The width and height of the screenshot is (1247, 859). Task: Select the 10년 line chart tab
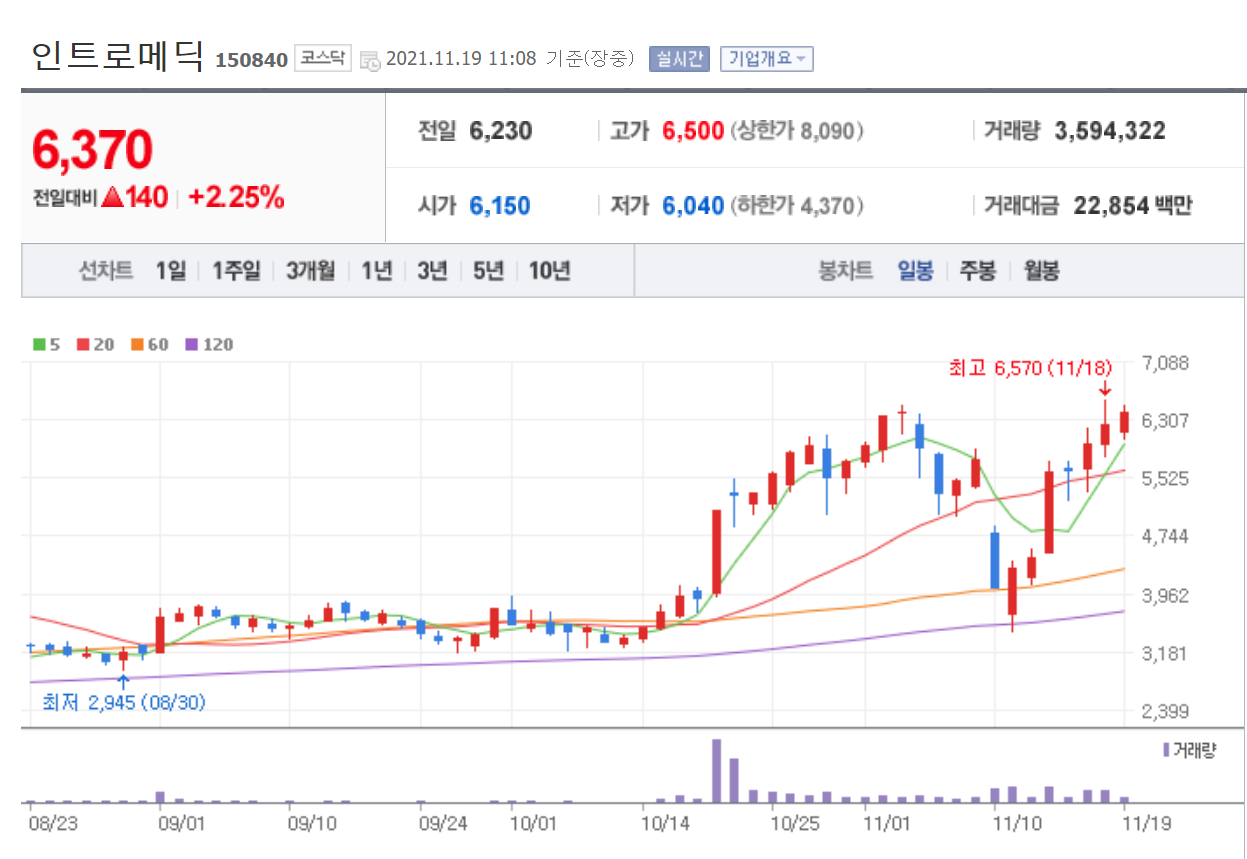(549, 270)
